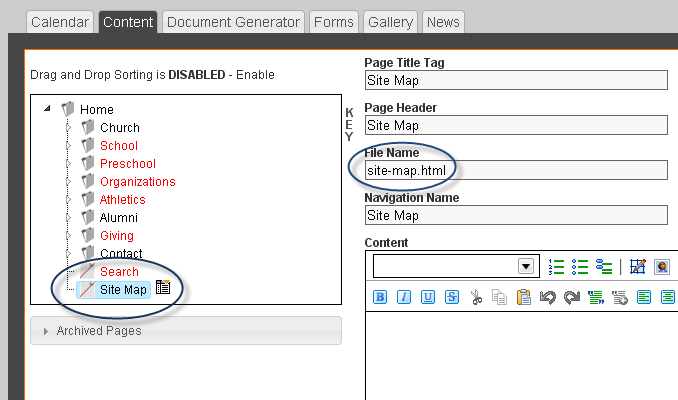Click the Page Header field

click(516, 125)
